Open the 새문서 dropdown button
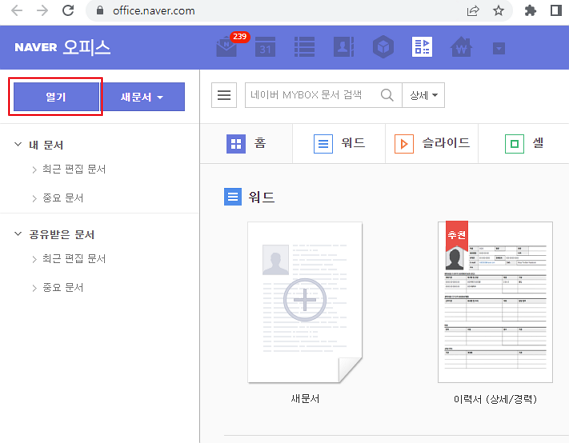The width and height of the screenshot is (569, 443). click(x=142, y=97)
